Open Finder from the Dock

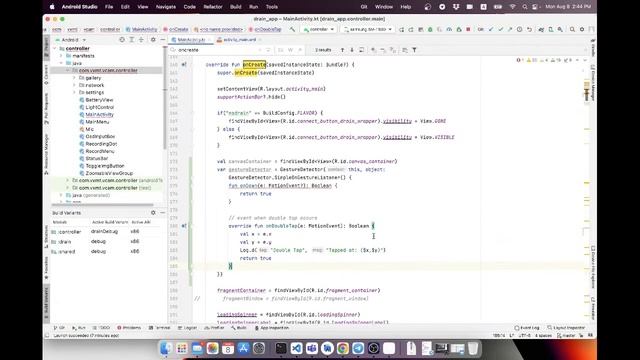(x=166, y=348)
